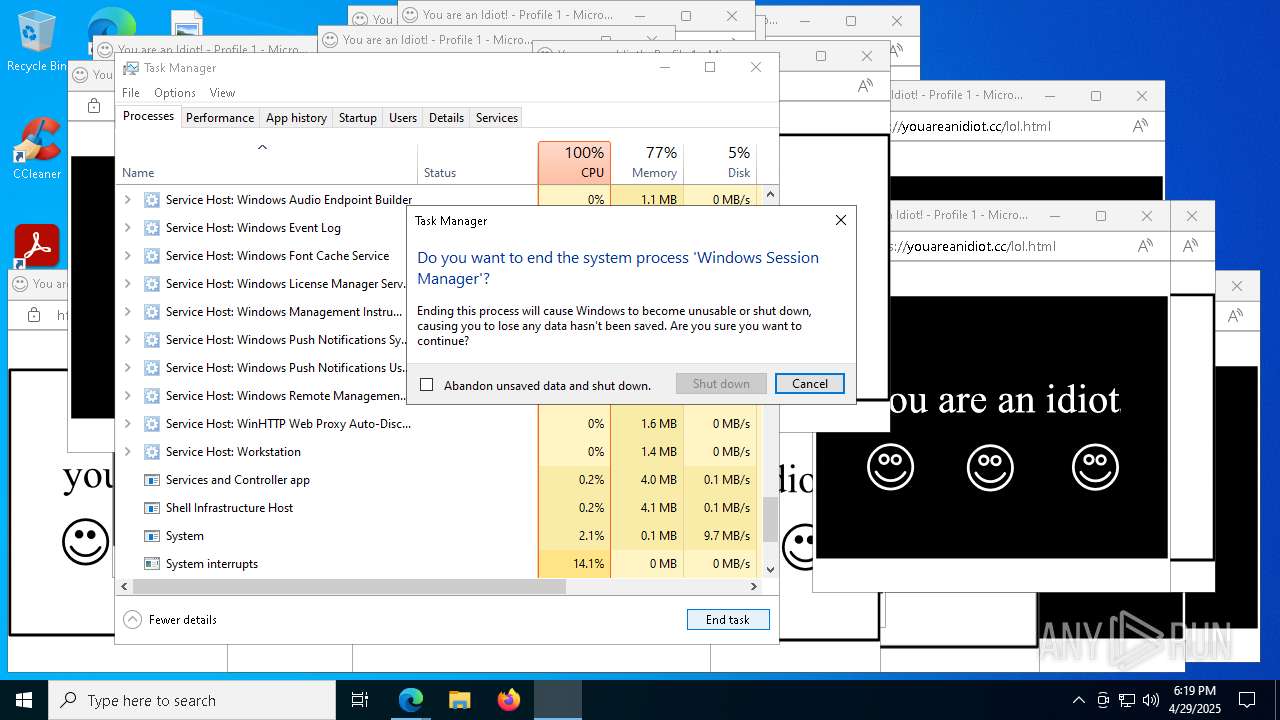Click the volume icon in system tray
Screen dimensions: 1280x720
pos(1151,700)
